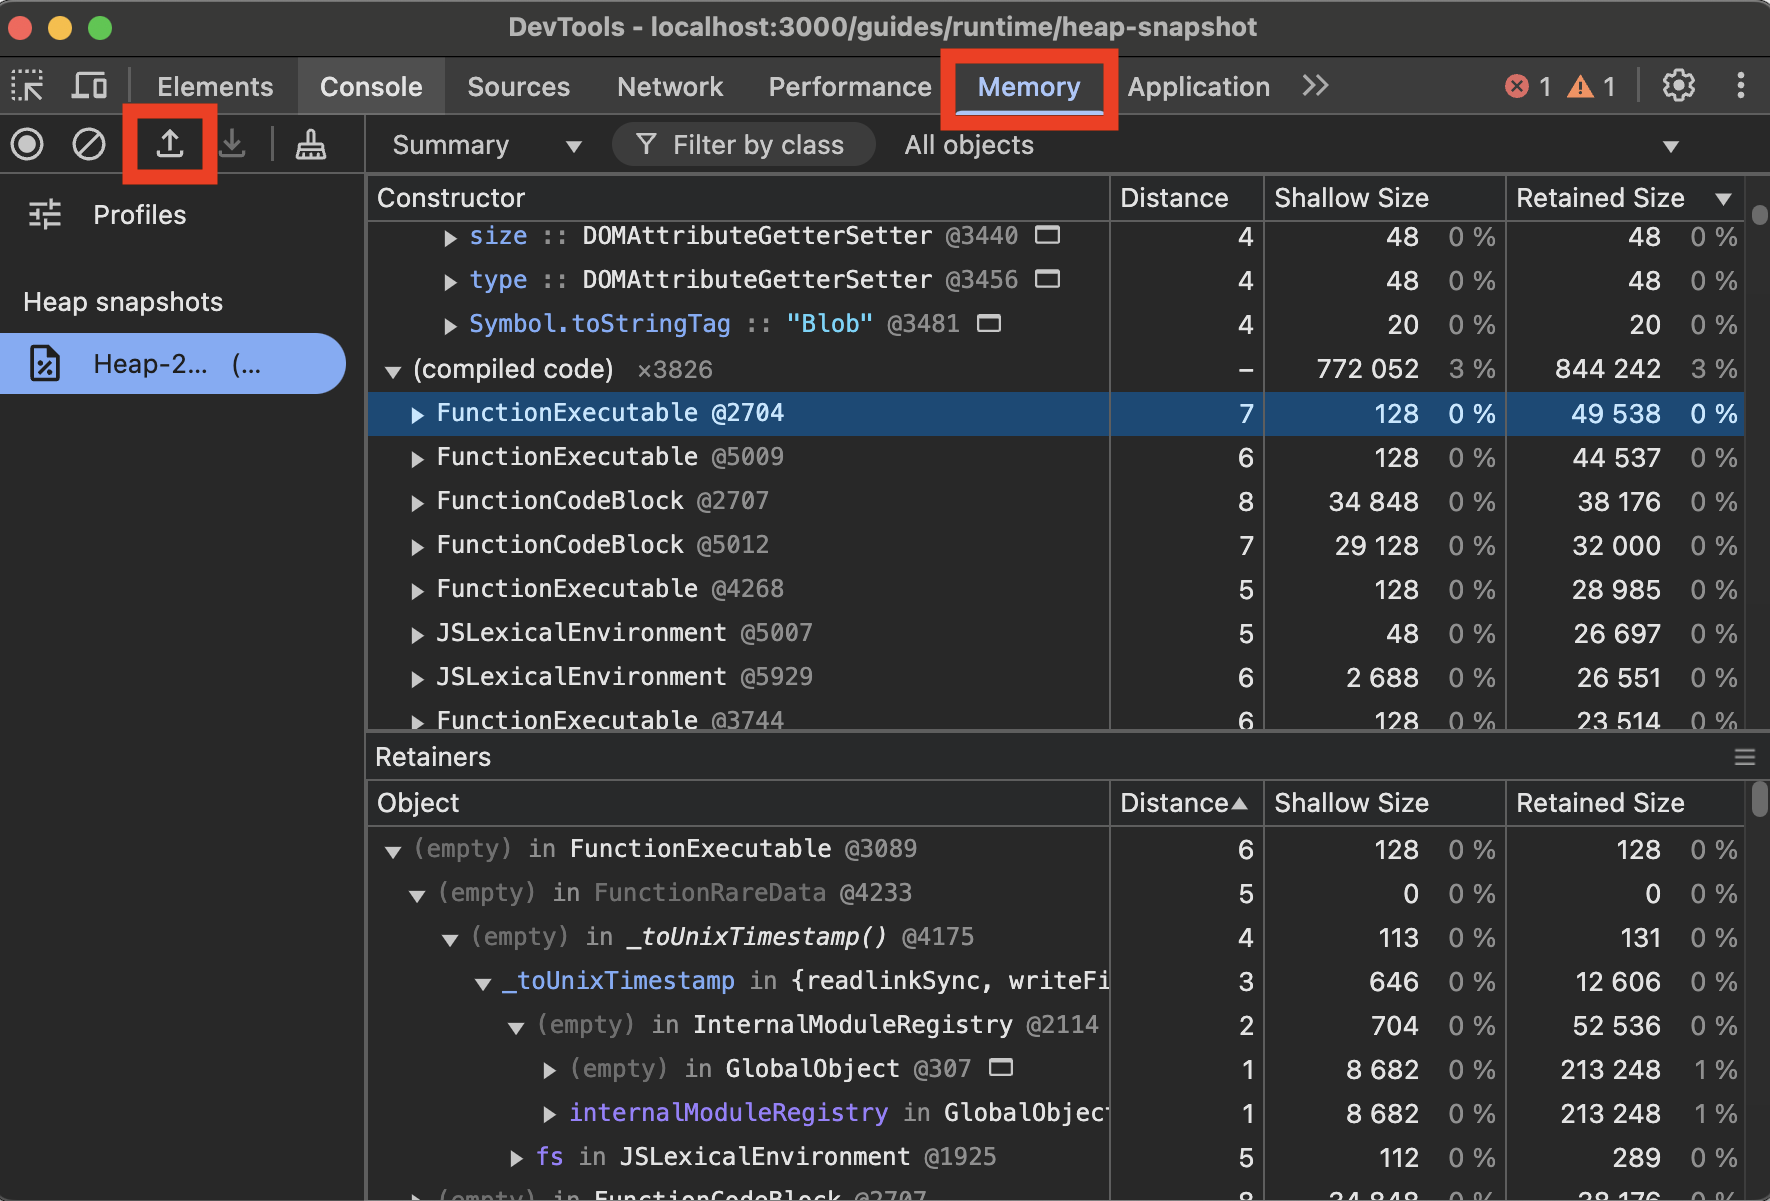Switch to the Console tab
Screen dimensions: 1770x1201
pos(370,86)
